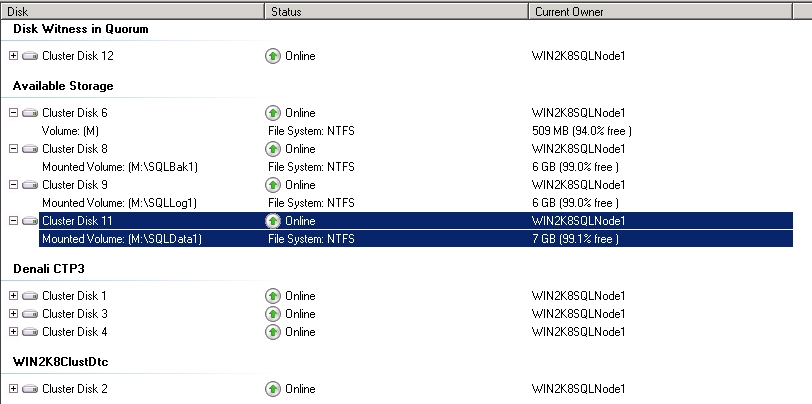The image size is (812, 404).
Task: Click the Cluster Disk 12 drive icon
Action: (x=30, y=56)
